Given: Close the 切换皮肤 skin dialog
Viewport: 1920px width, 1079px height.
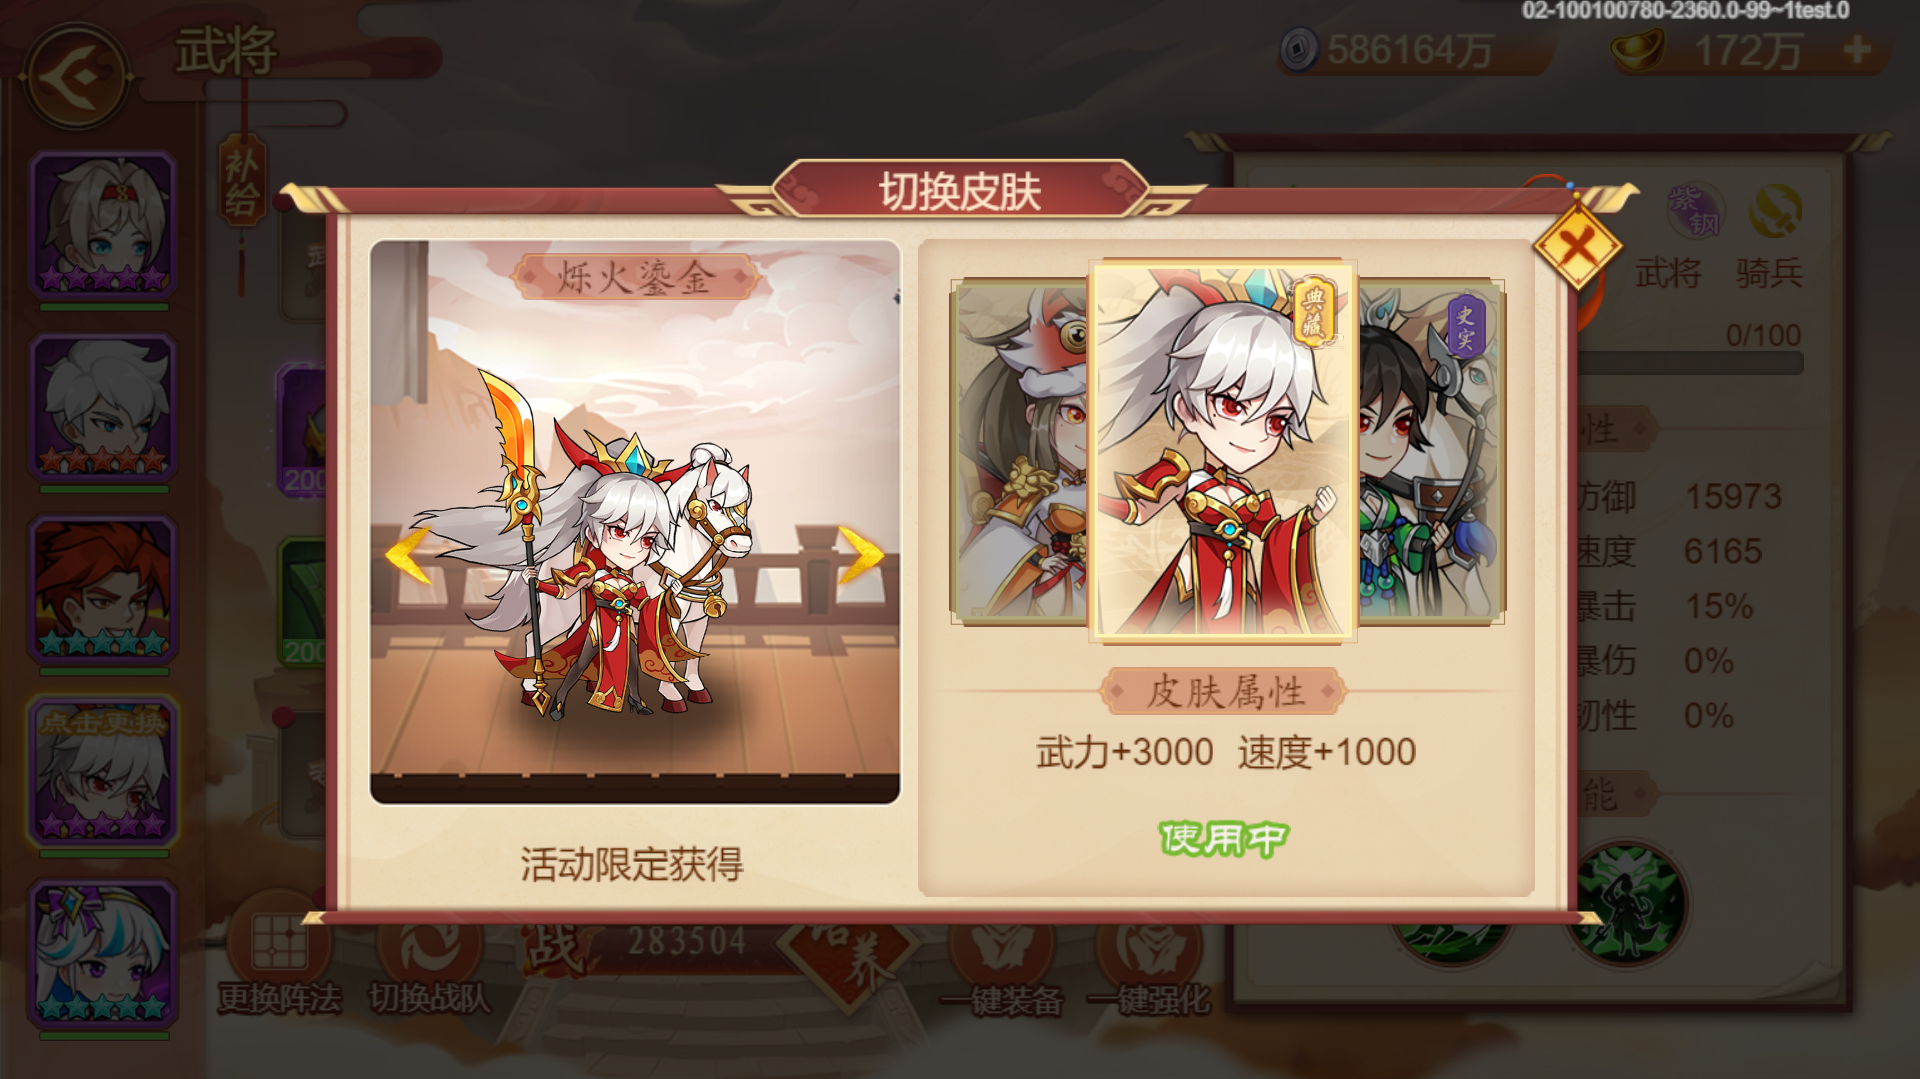Looking at the screenshot, I should 1577,245.
